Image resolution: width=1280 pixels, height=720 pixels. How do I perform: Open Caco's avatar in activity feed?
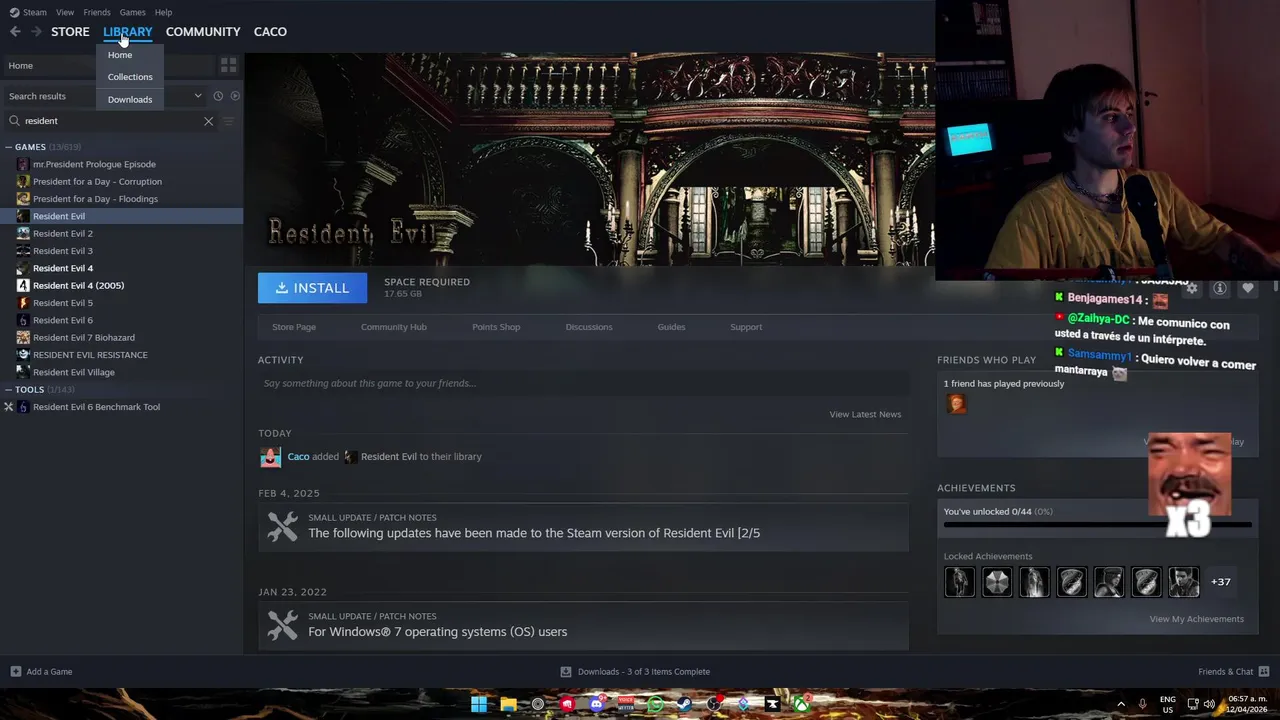tap(270, 457)
